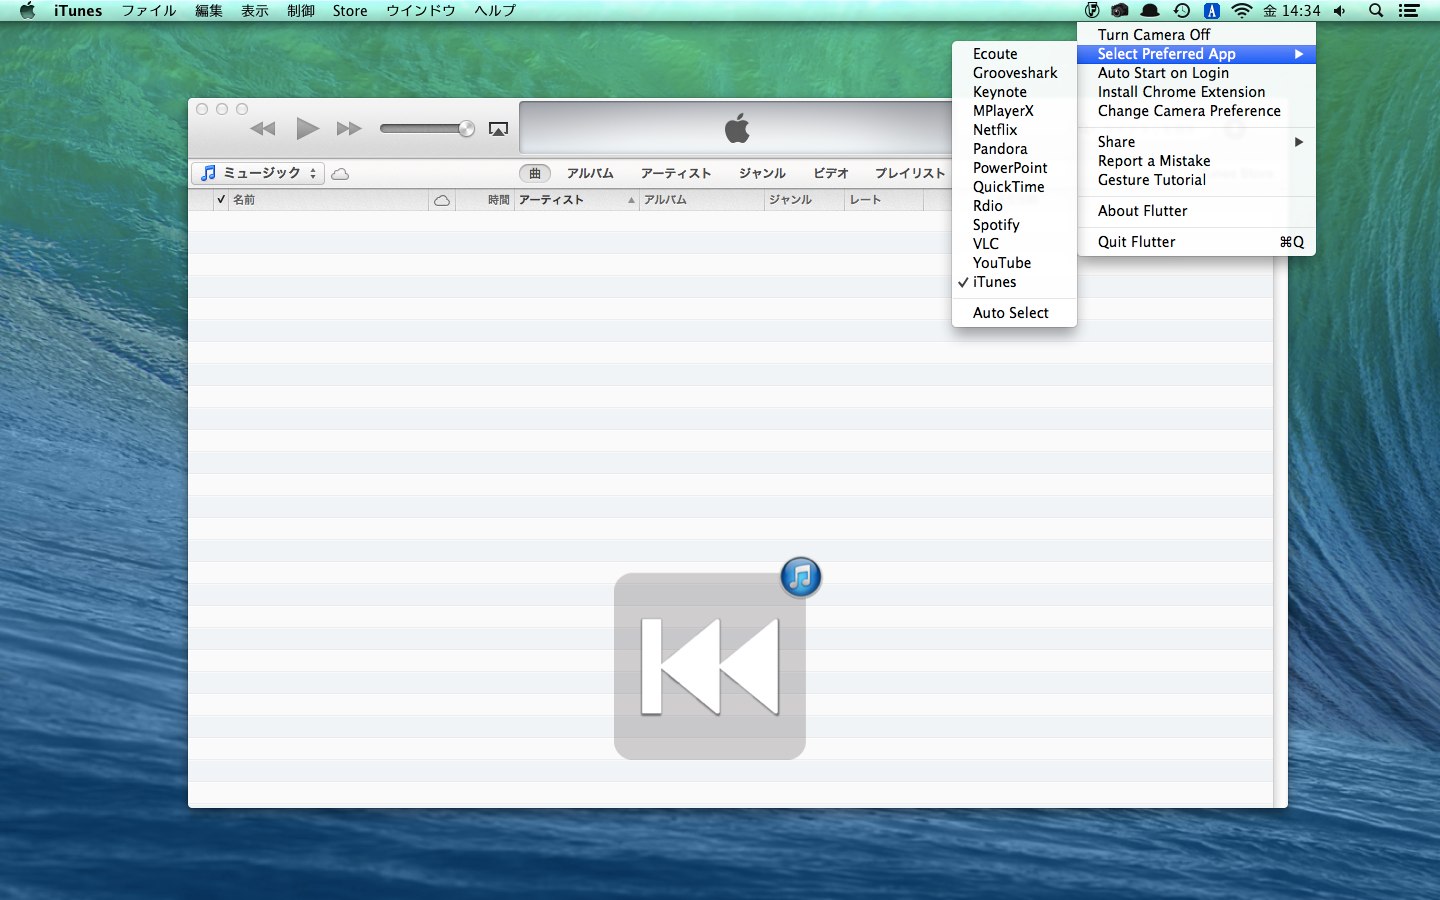Switch to the ビデオ view tab
Viewport: 1440px width, 900px height.
pos(831,173)
